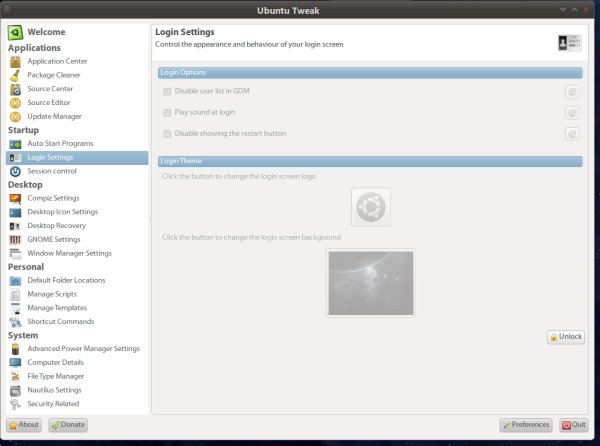The width and height of the screenshot is (600, 446).
Task: Click the Update Manager icon
Action: tap(15, 117)
